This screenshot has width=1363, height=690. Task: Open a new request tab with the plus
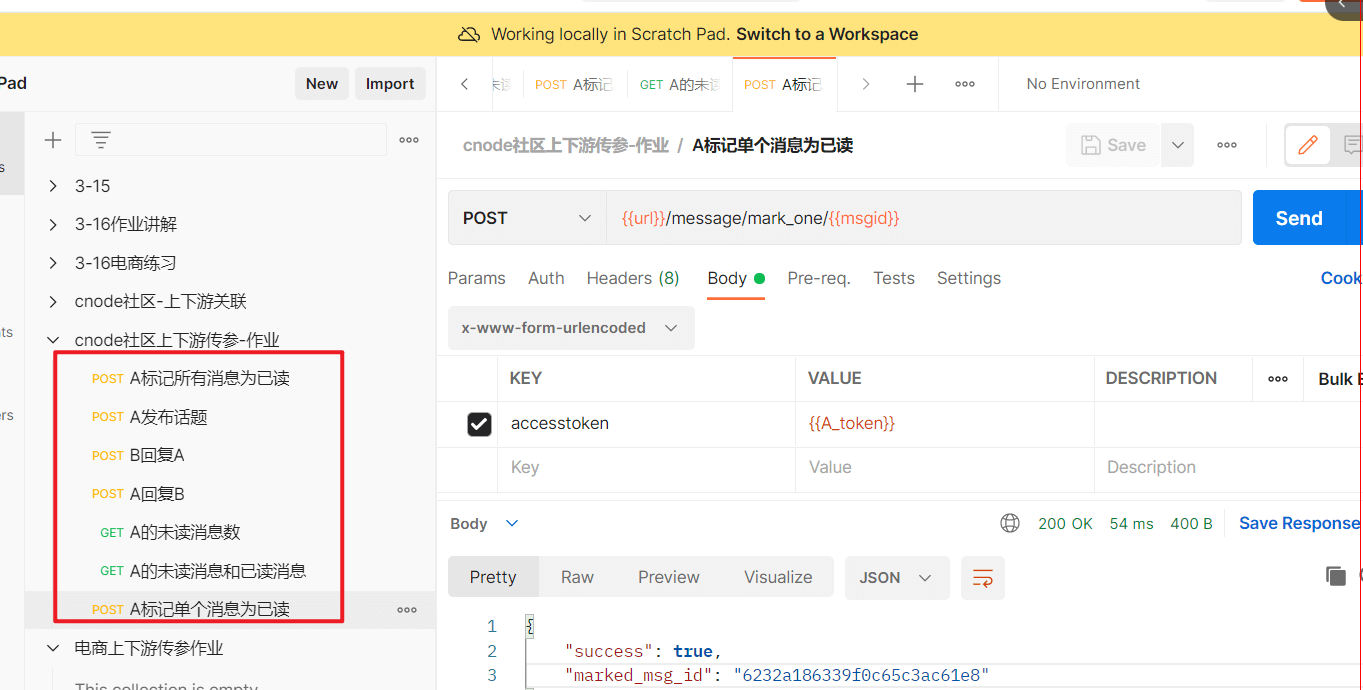pos(914,84)
